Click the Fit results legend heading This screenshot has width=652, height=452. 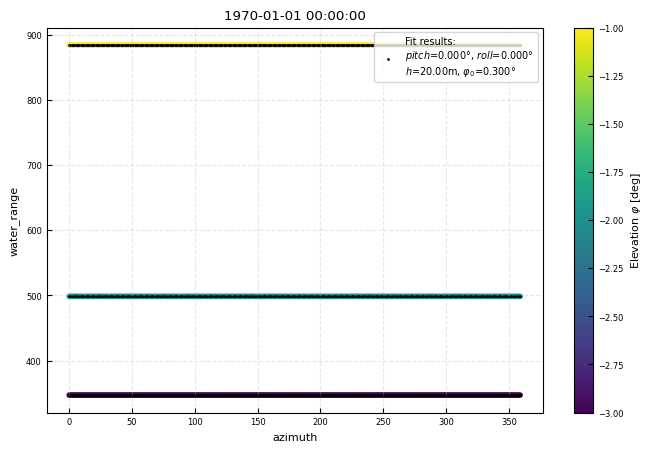(430, 42)
